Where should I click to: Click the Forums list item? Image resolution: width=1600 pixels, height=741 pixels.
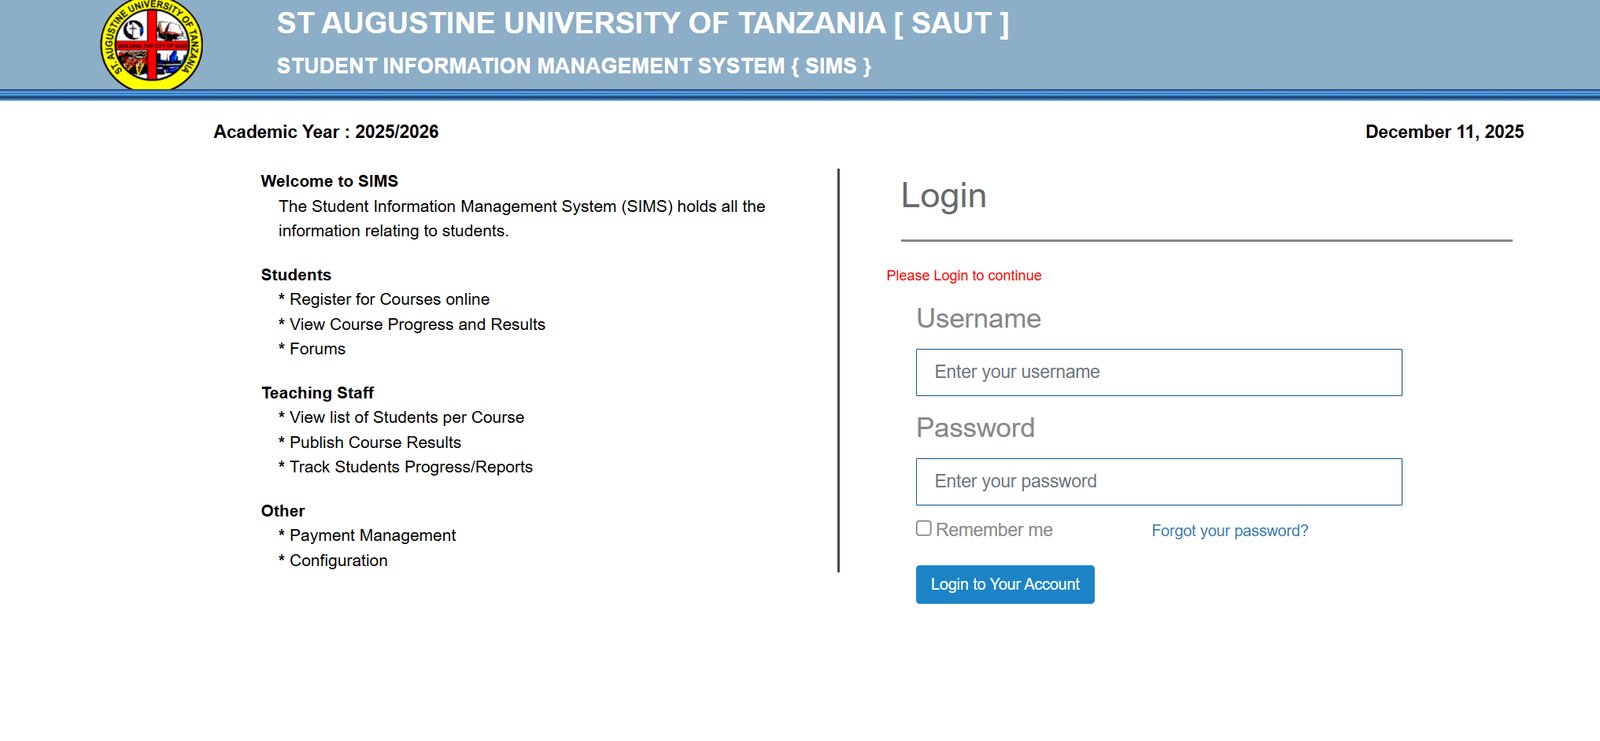coord(317,349)
